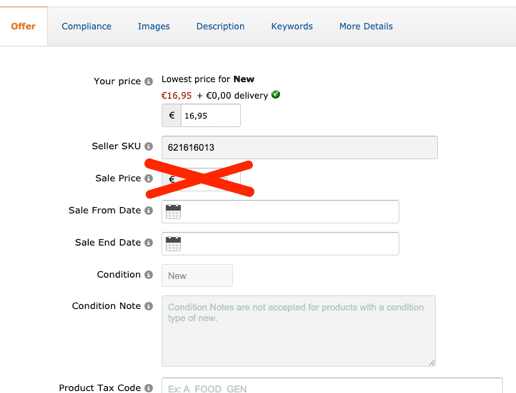The width and height of the screenshot is (516, 393).
Task: Open the More Details tab
Action: click(x=366, y=26)
